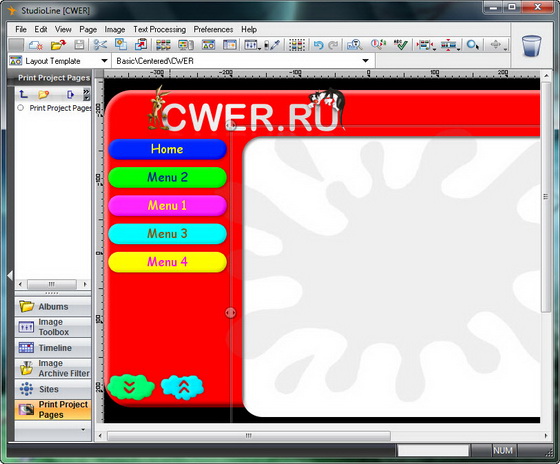
Task: Expand the sidebar bottom options arrow
Action: pyautogui.click(x=83, y=430)
